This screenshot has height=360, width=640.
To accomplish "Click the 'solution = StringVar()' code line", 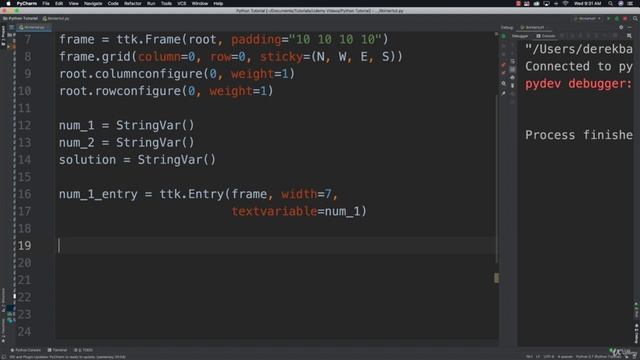I will coord(137,160).
